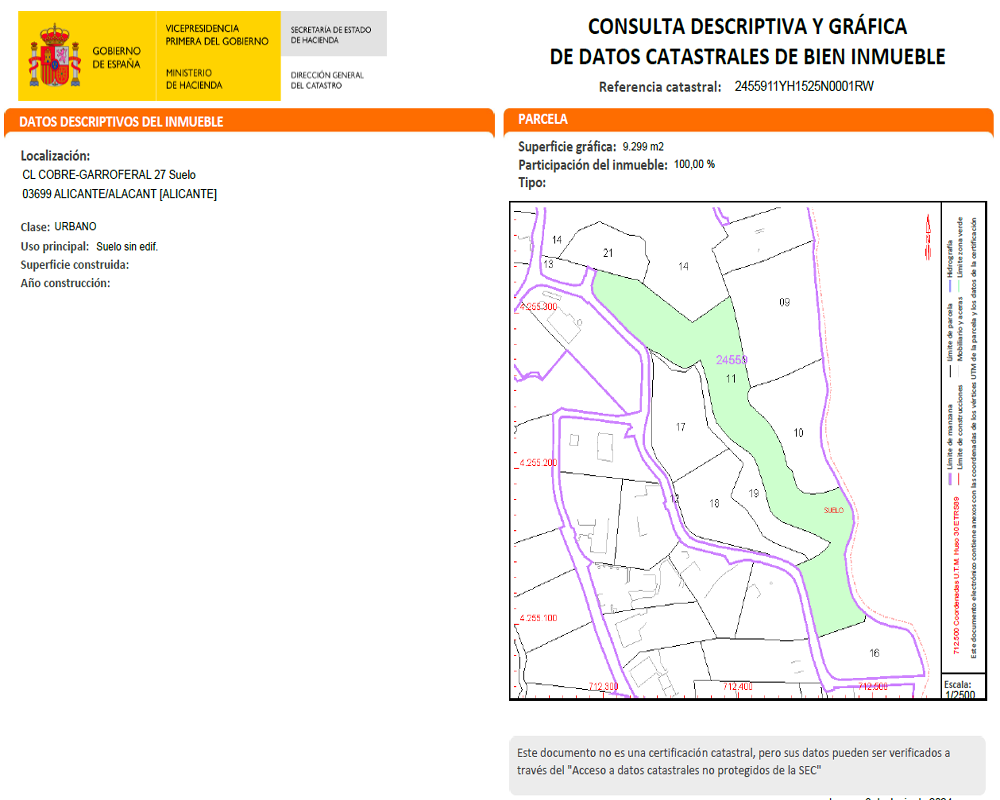Click the 'Hidrografía' legend entry
The height and width of the screenshot is (800, 1000).
(x=950, y=267)
